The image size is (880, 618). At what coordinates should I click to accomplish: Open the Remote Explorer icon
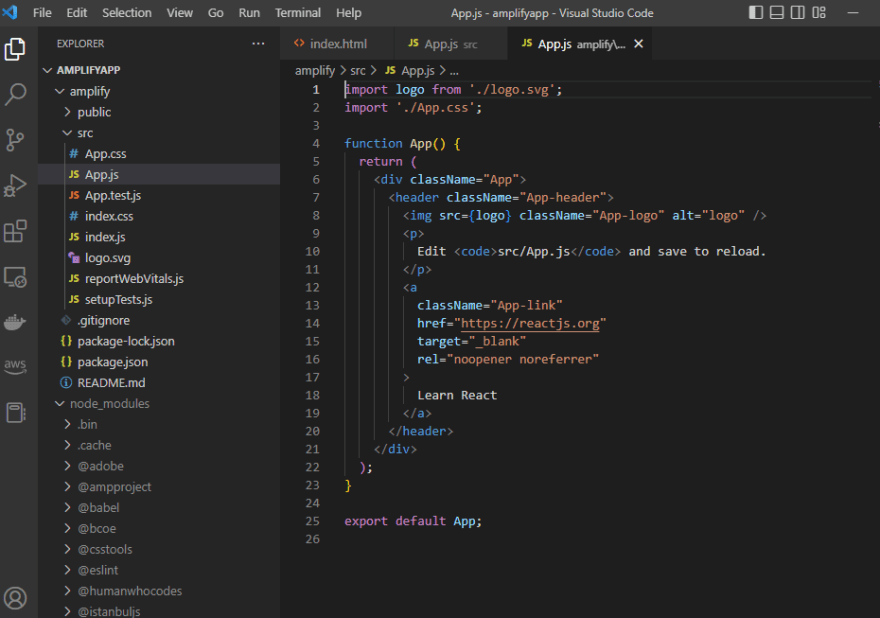(15, 277)
